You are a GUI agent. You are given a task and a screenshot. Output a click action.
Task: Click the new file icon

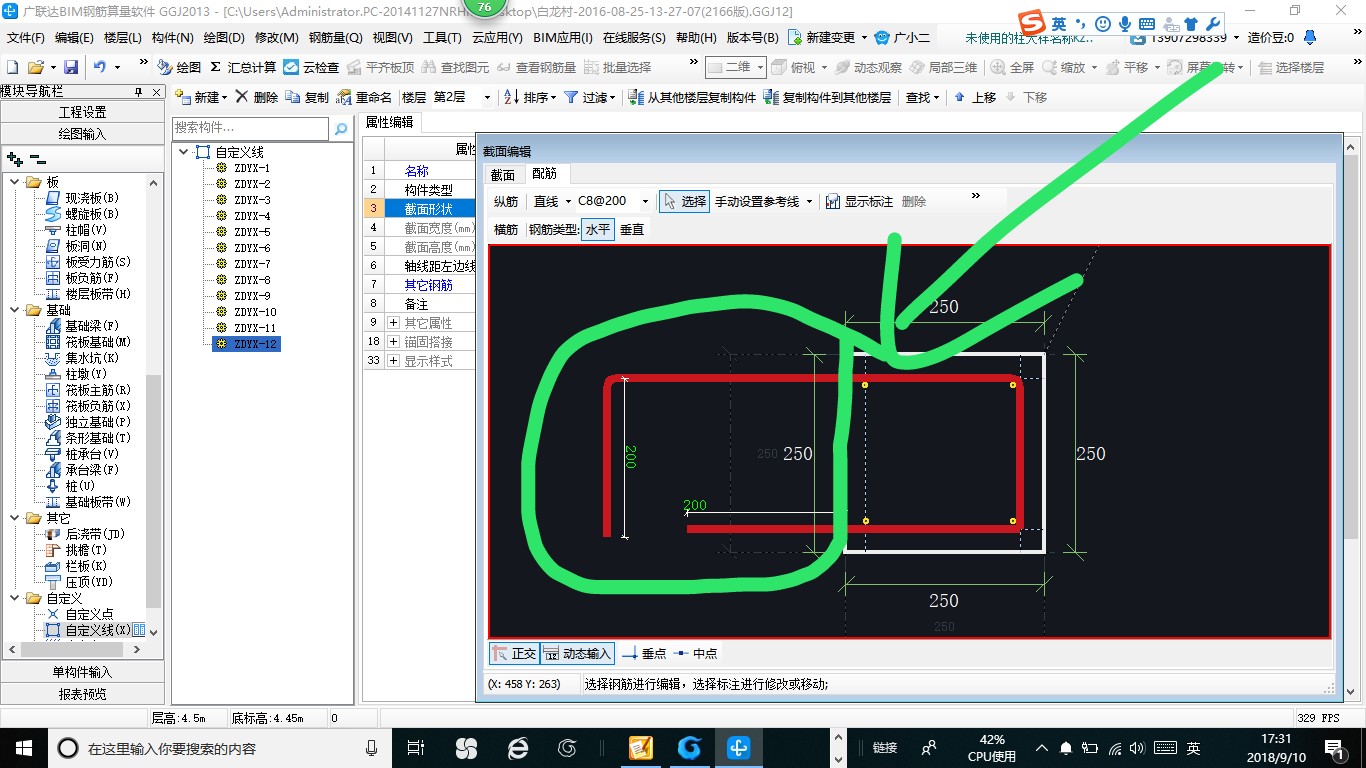point(13,67)
